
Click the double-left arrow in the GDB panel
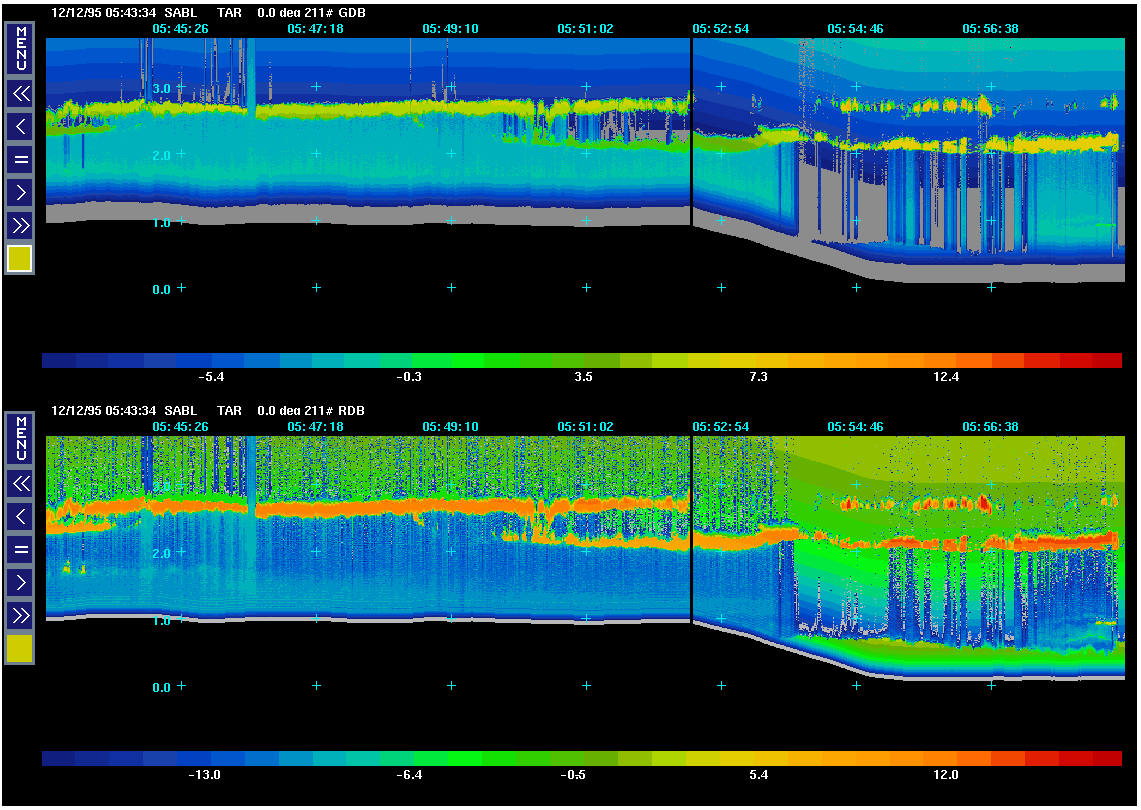pyautogui.click(x=20, y=94)
